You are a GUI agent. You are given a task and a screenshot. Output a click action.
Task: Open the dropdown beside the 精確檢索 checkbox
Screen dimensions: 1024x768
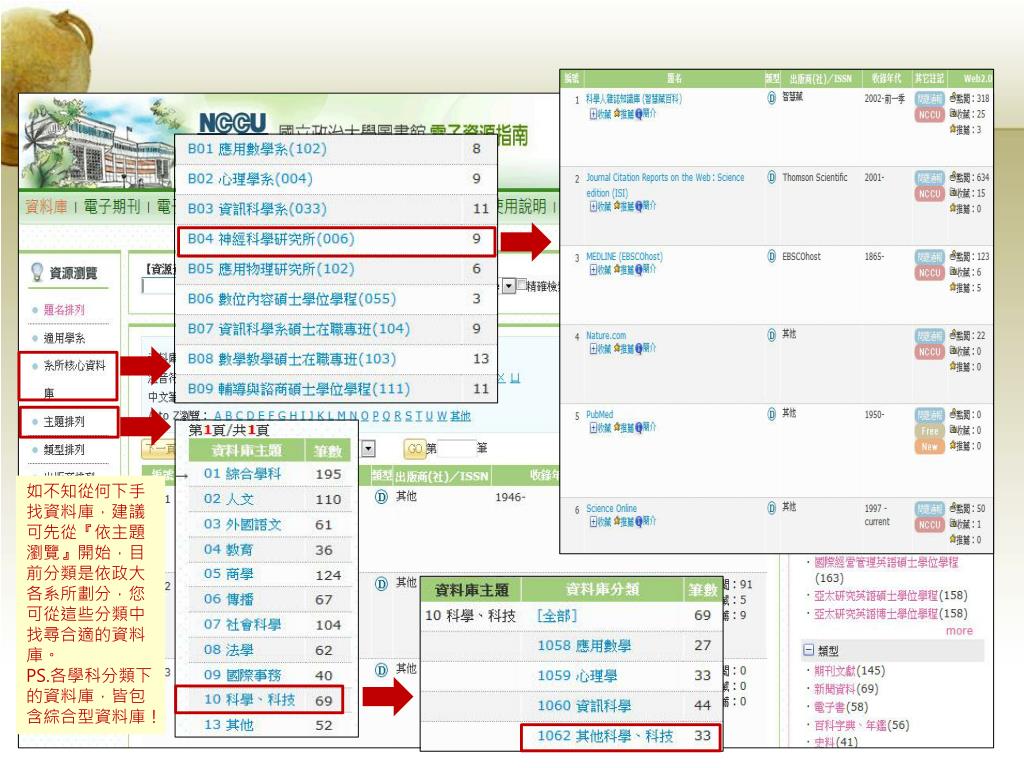(x=509, y=286)
